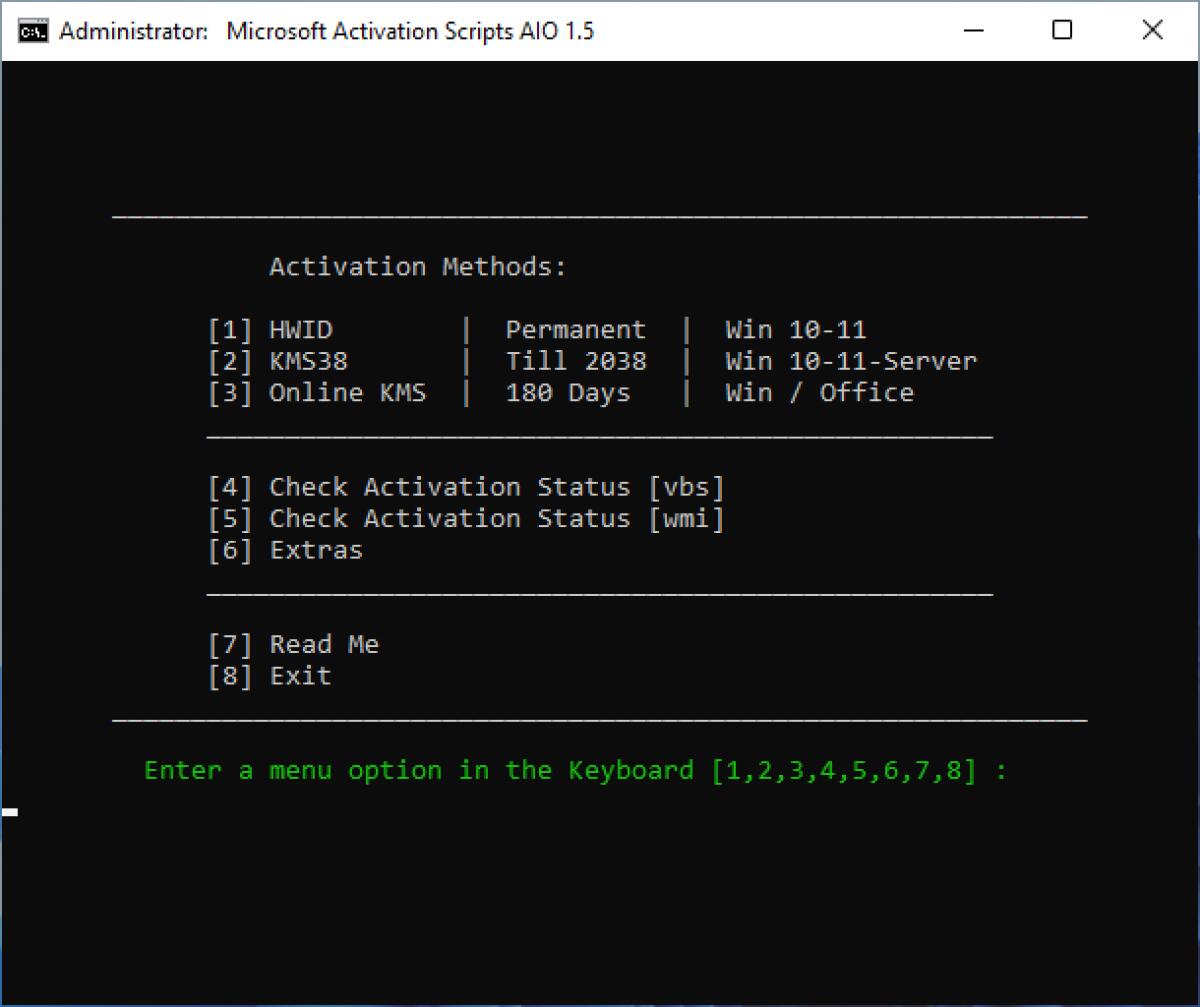Click the green keyboard input prompt line
This screenshot has width=1200, height=1007.
pos(575,770)
